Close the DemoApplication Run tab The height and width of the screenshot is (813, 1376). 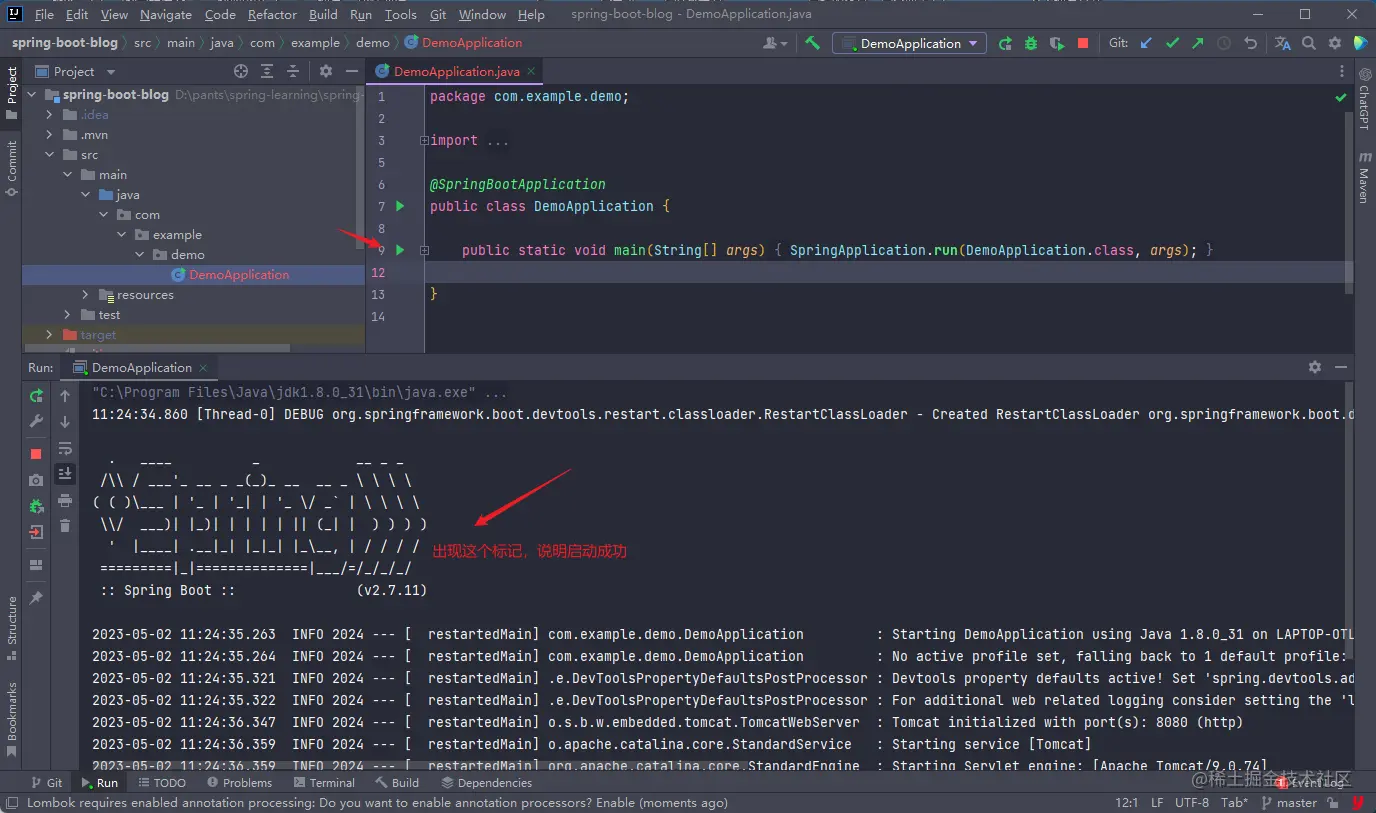(202, 368)
